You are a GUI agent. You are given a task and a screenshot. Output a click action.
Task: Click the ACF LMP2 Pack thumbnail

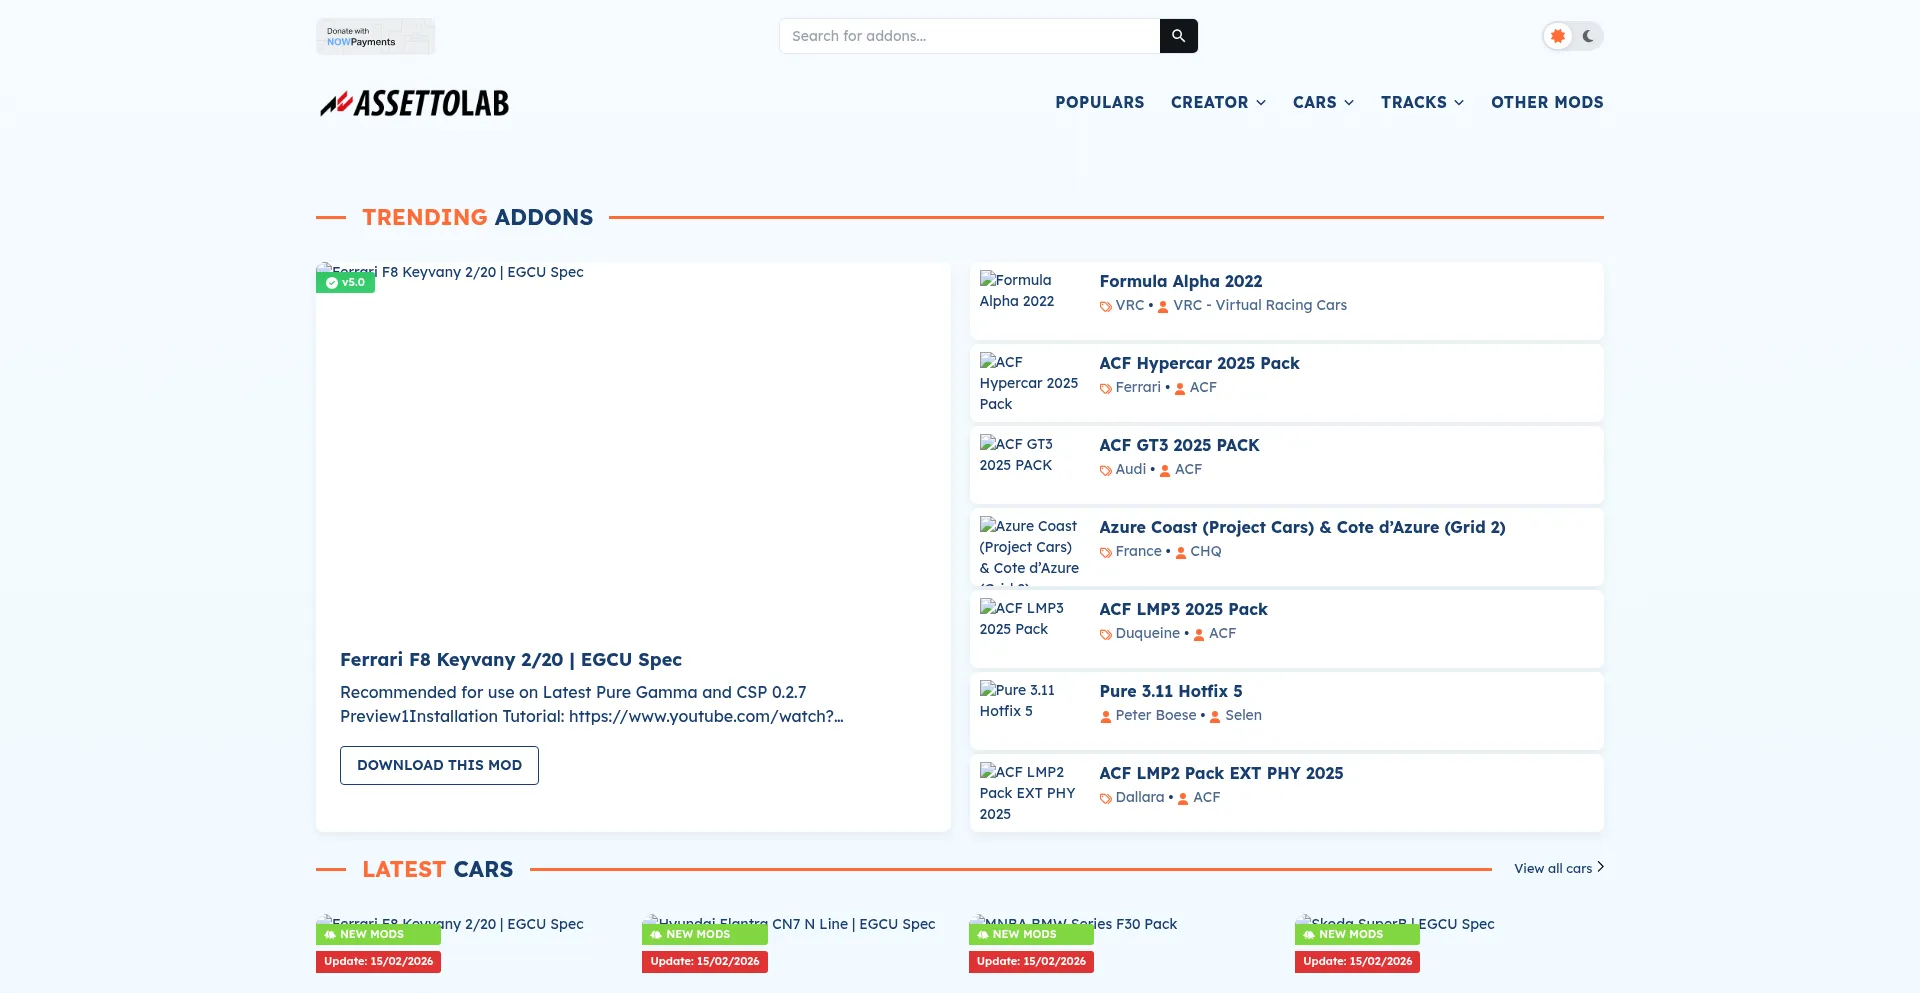click(1029, 793)
